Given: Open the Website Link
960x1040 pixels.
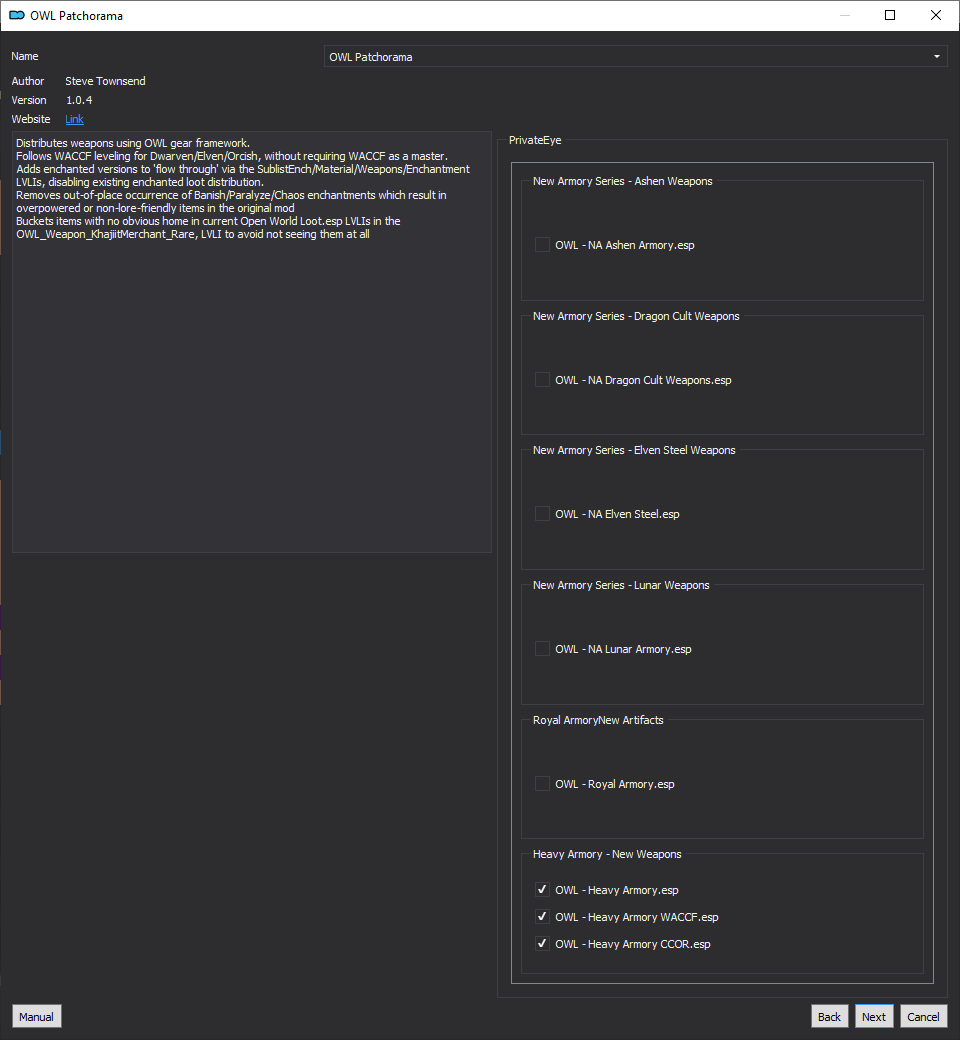Looking at the screenshot, I should [x=74, y=119].
